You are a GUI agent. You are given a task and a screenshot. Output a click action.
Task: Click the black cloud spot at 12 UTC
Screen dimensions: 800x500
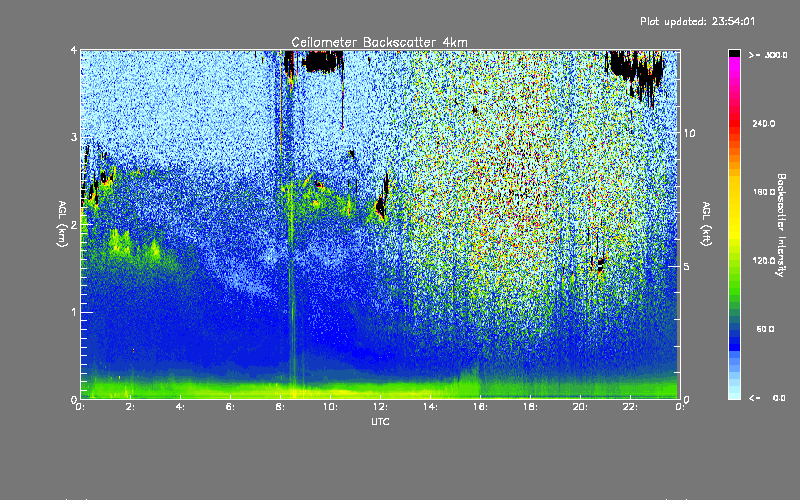tap(380, 207)
